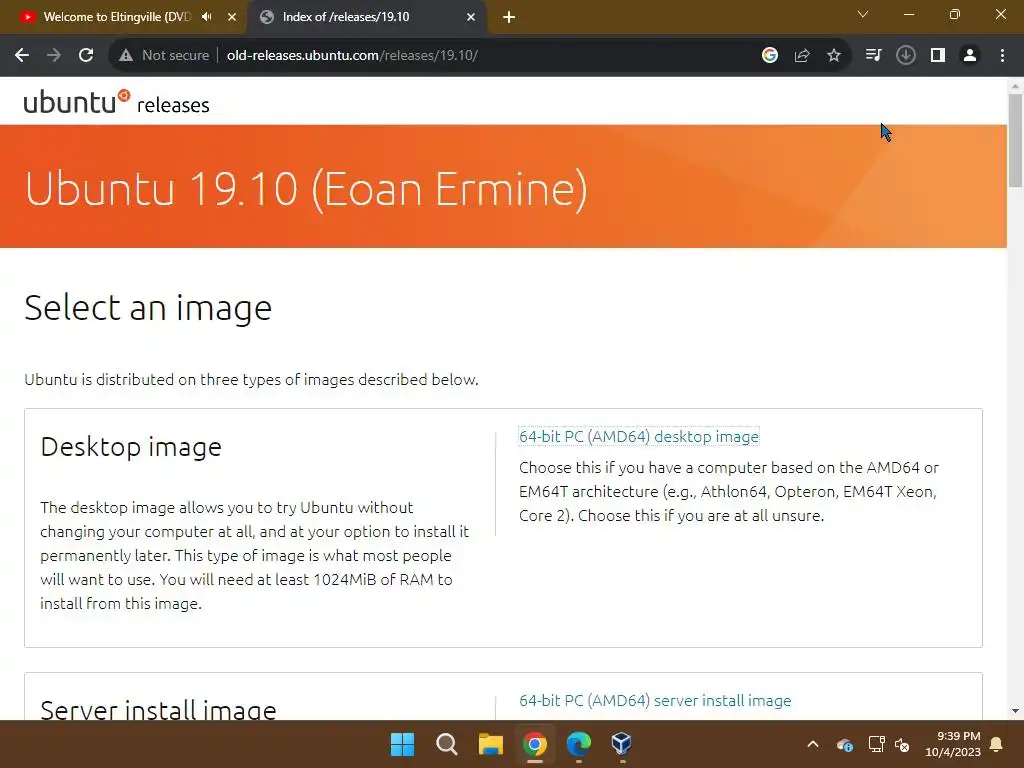Close the Index of /releases/19.10 tab
Image resolution: width=1024 pixels, height=768 pixels.
point(471,17)
